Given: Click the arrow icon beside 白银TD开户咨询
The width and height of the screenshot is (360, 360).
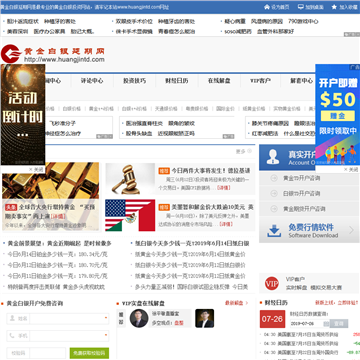Looking at the screenshot, I should click(x=274, y=194).
